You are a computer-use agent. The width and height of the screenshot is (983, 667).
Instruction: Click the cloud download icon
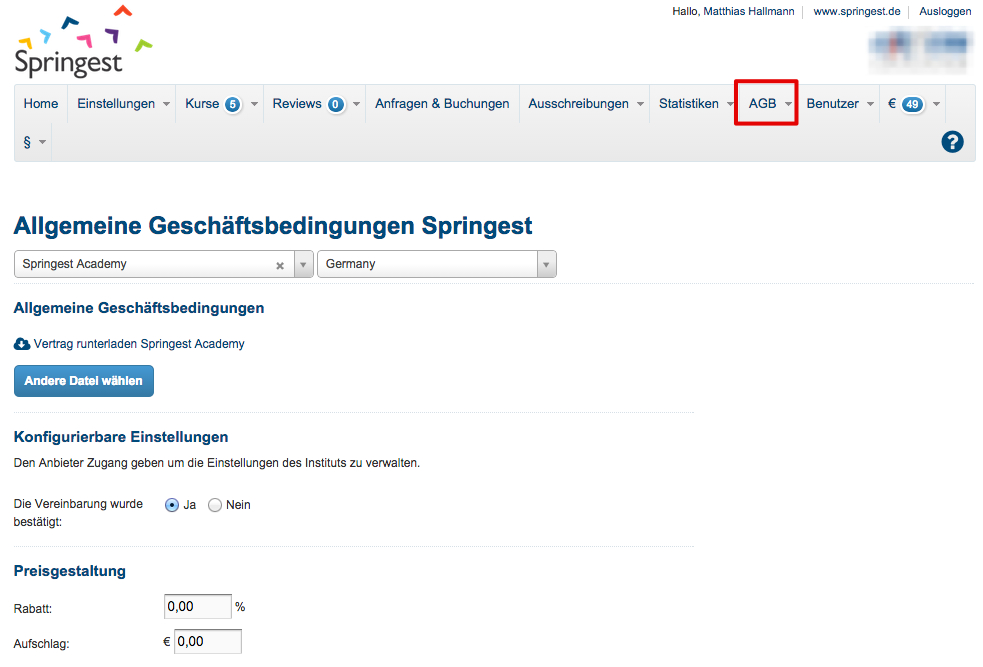[22, 344]
